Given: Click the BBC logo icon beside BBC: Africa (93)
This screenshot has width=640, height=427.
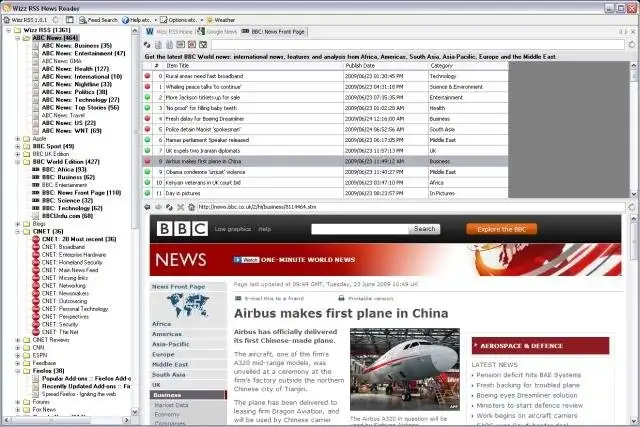Looking at the screenshot, I should (x=36, y=169).
